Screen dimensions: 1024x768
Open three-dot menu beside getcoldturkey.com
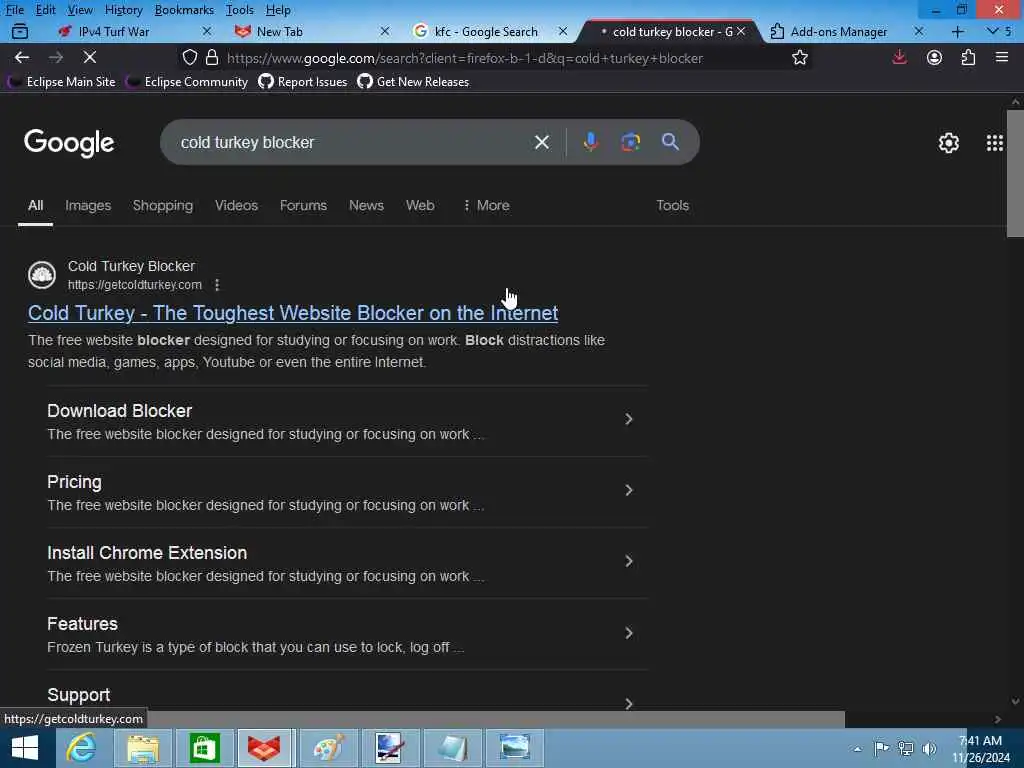[x=217, y=285]
